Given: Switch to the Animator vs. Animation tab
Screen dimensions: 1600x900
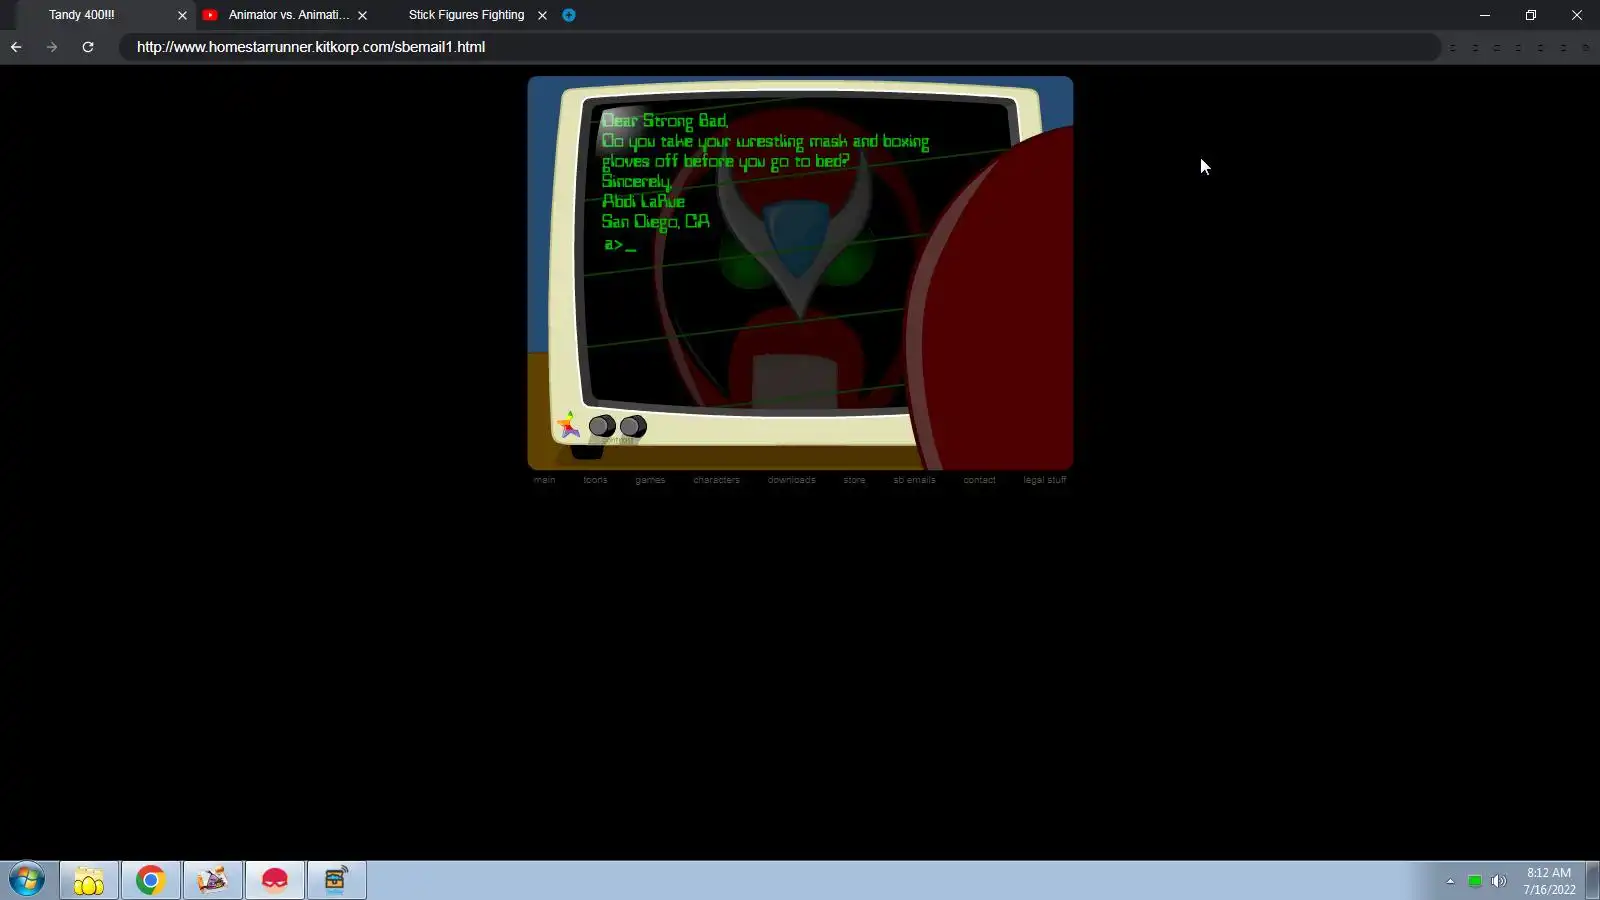Looking at the screenshot, I should point(284,15).
